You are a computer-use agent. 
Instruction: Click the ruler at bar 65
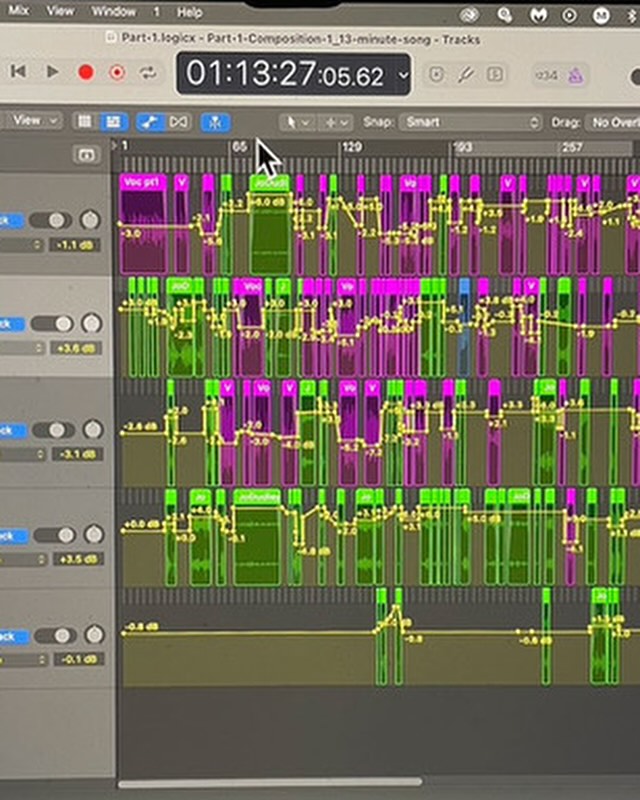coord(240,147)
